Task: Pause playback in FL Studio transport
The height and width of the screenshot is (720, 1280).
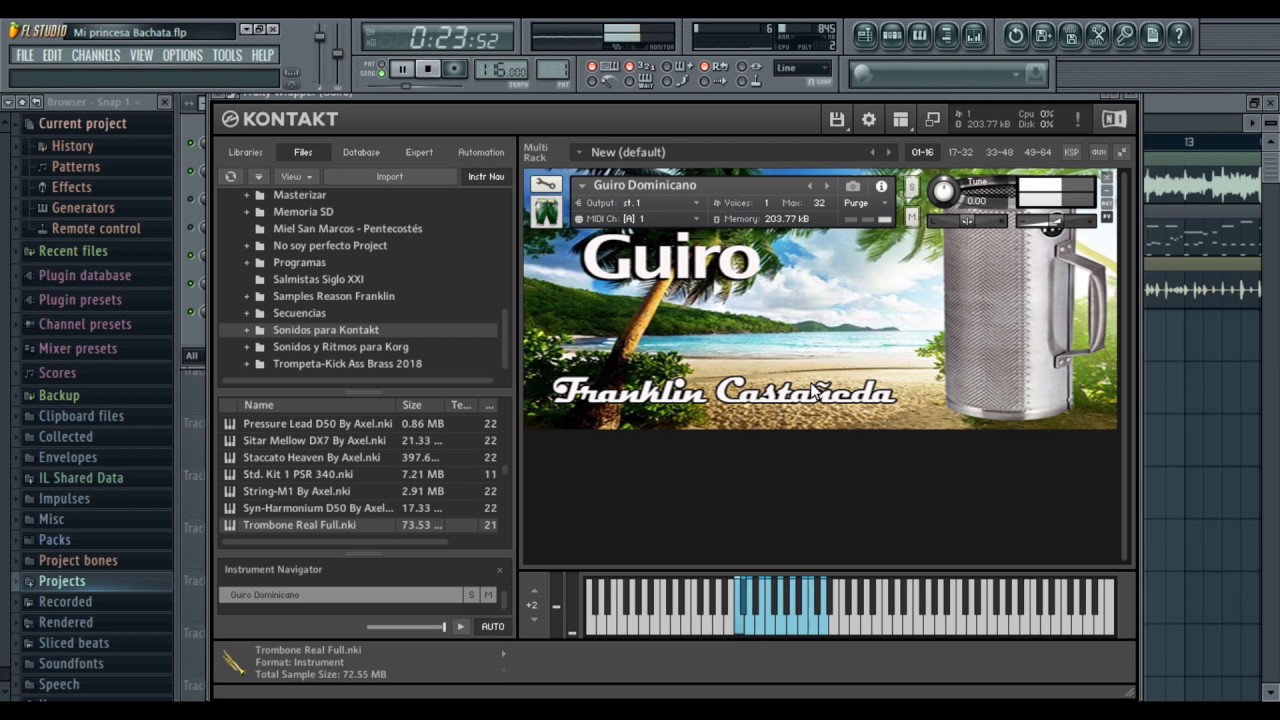Action: (x=401, y=69)
